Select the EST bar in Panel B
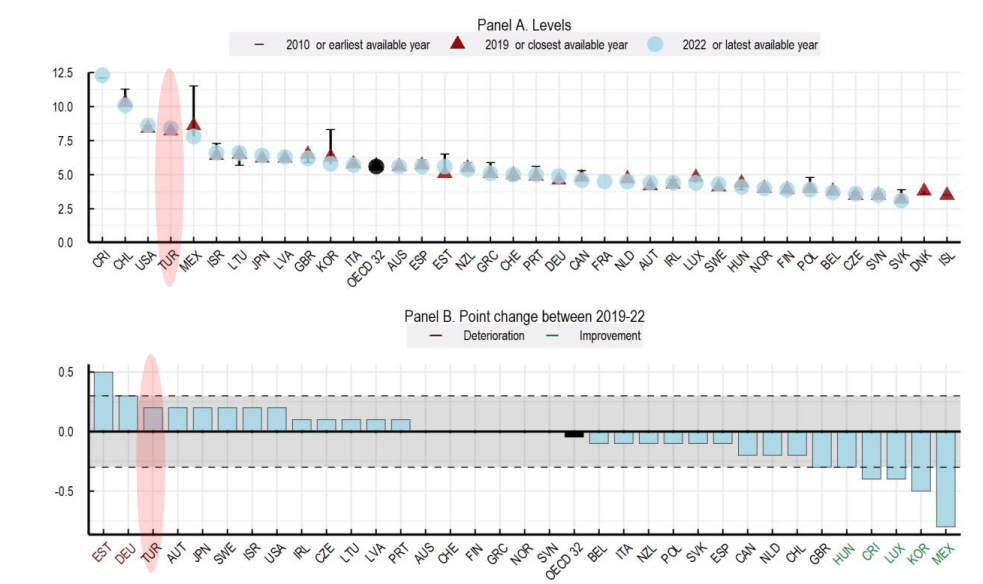 (x=103, y=402)
